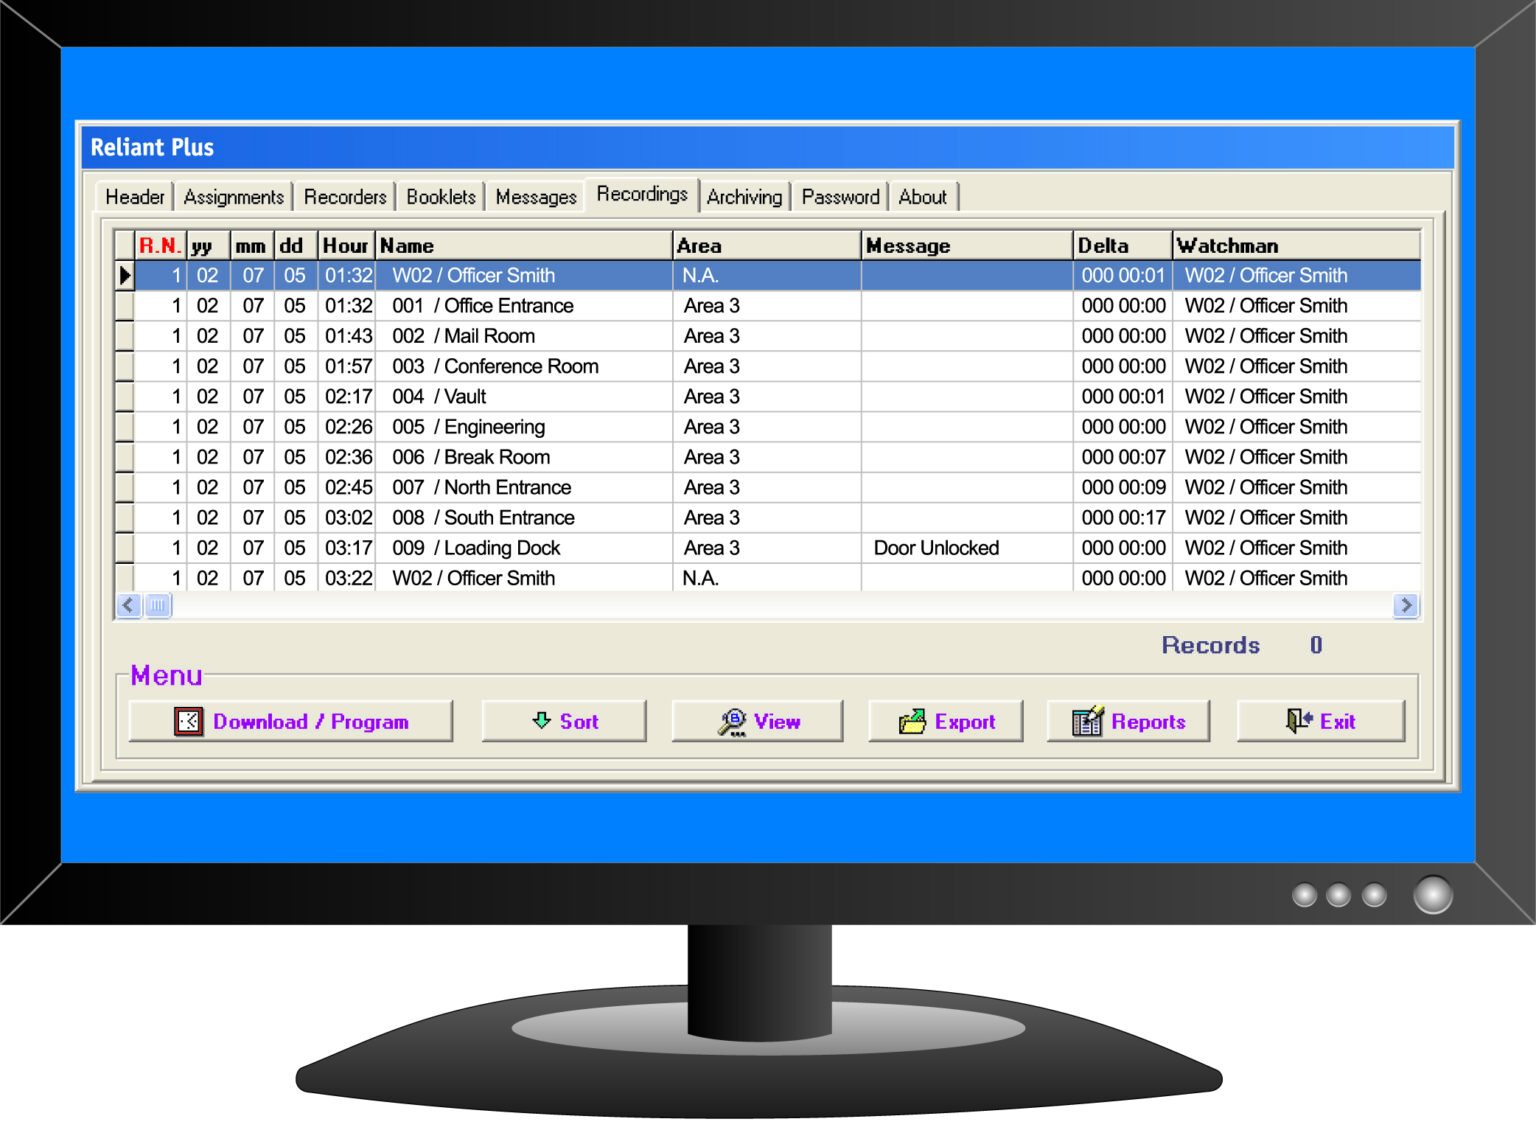Click the Exit button label
The height and width of the screenshot is (1130, 1536).
(x=1337, y=721)
